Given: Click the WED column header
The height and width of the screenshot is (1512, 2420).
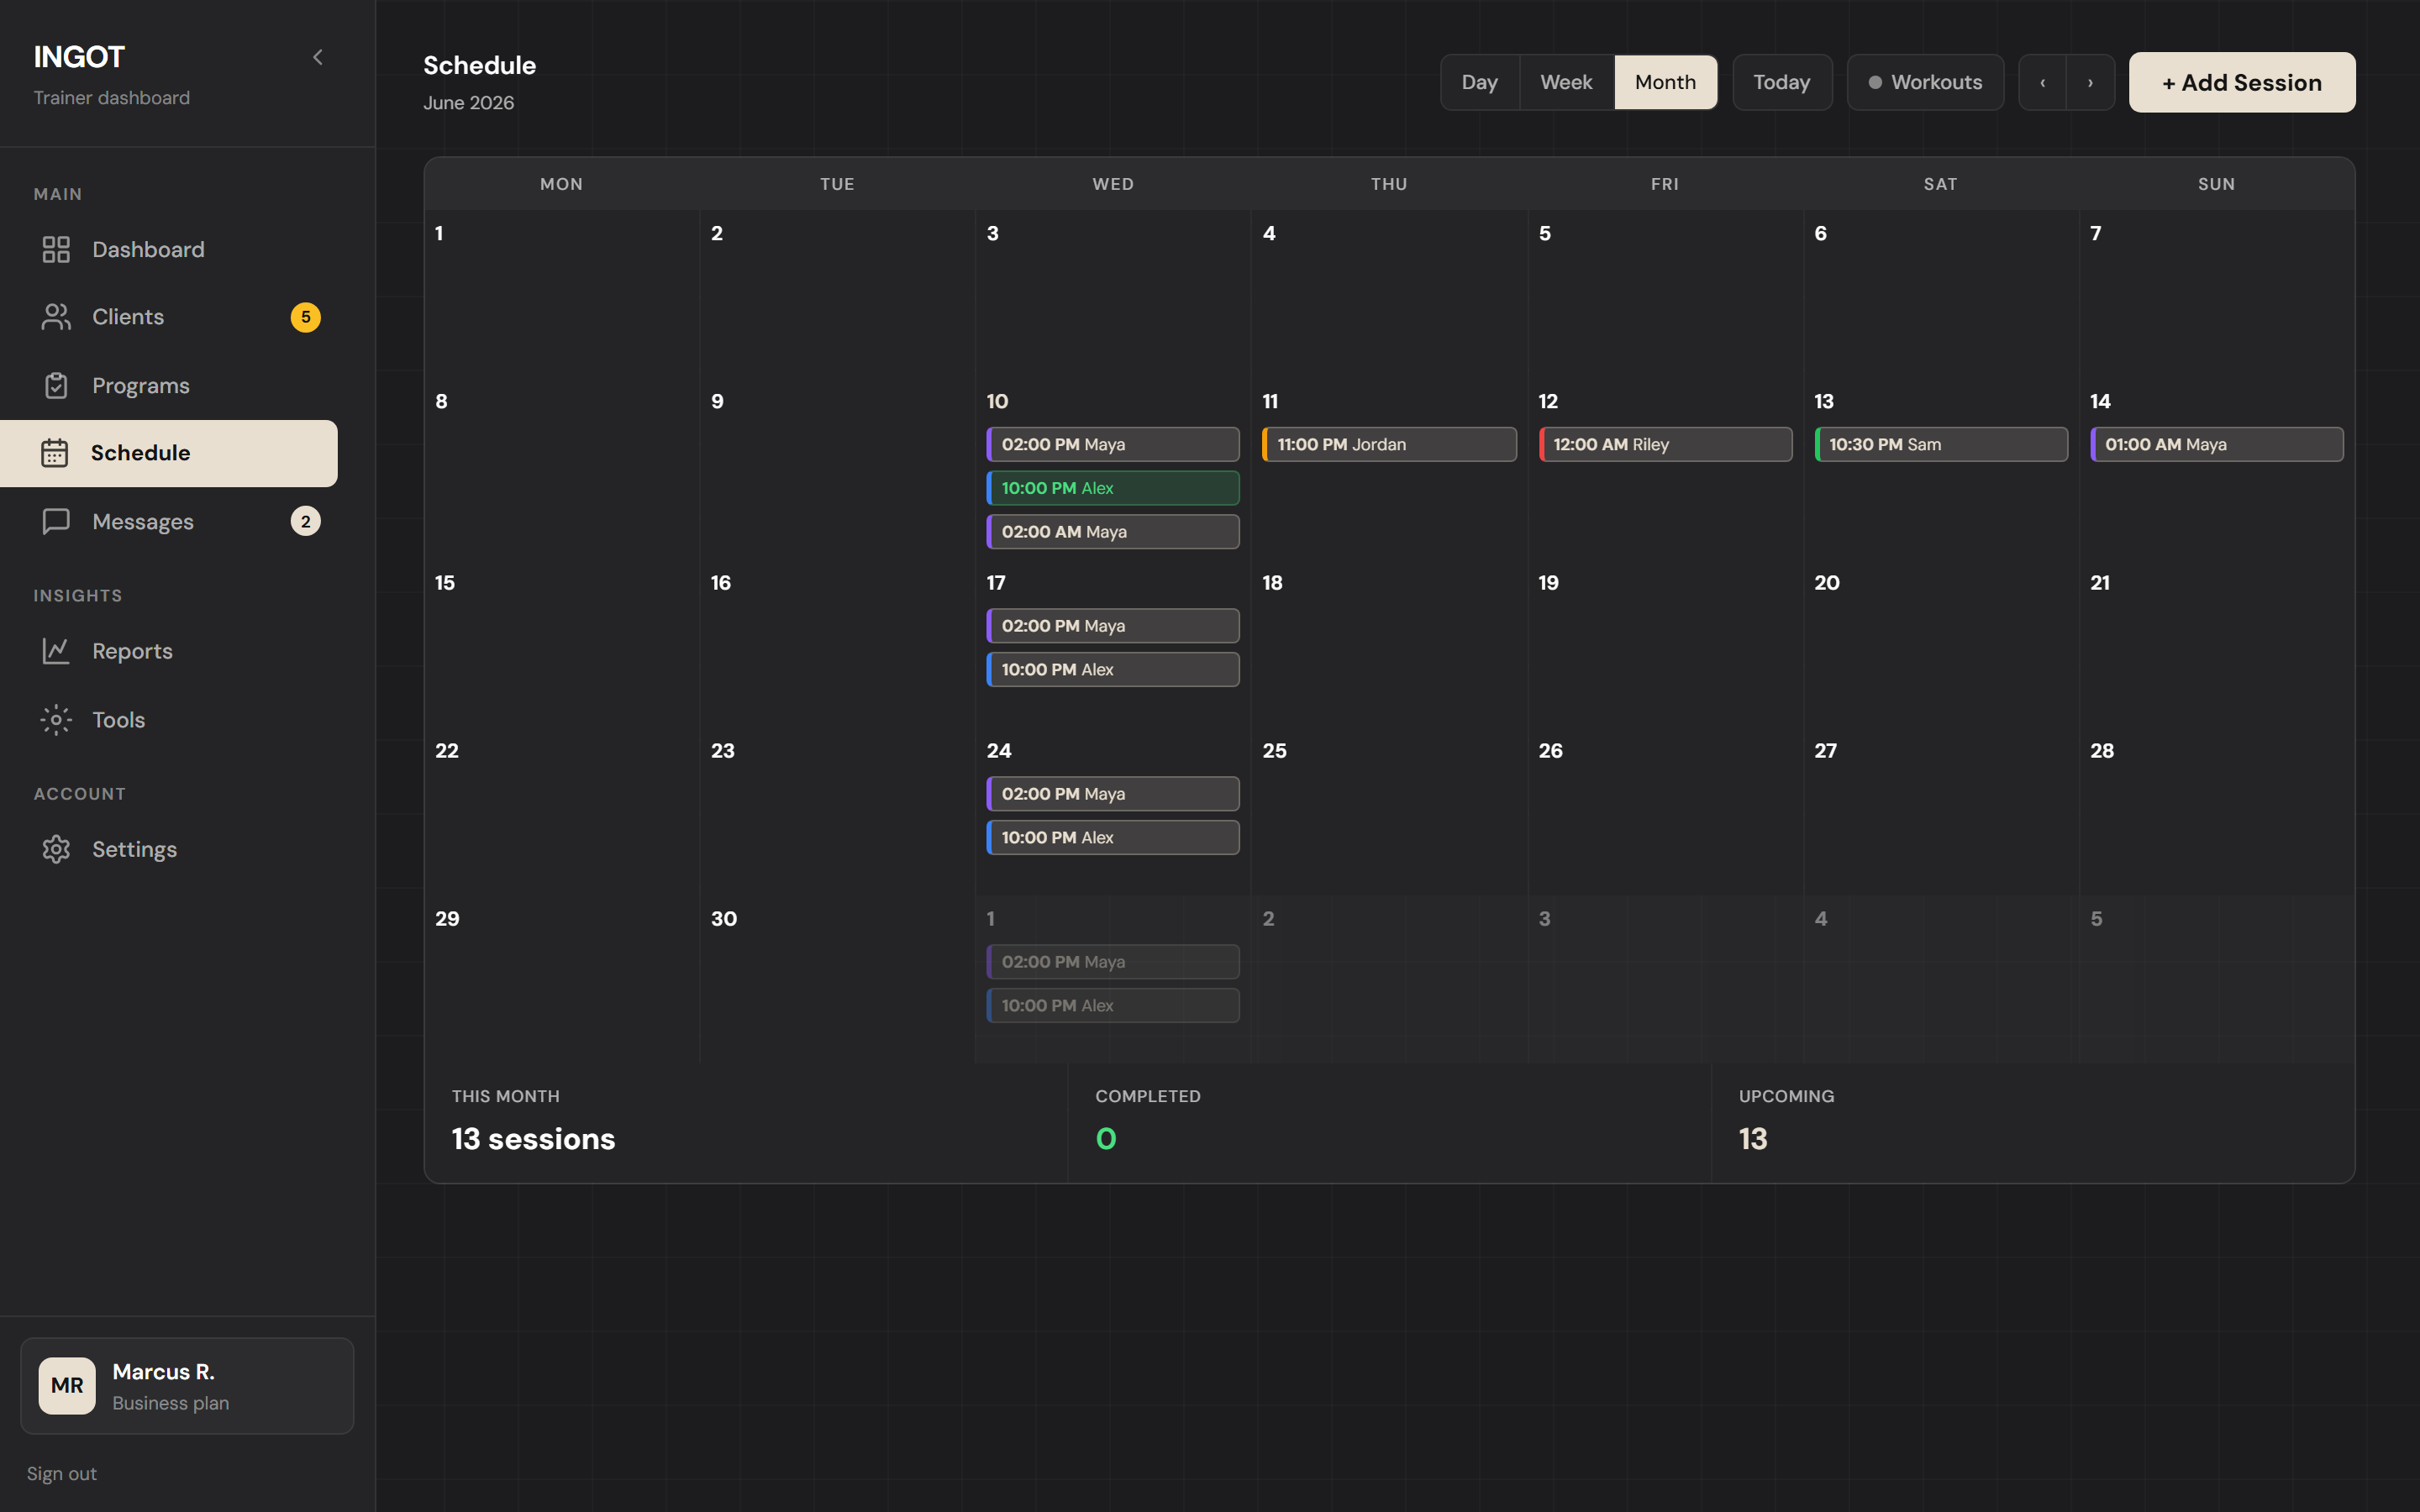Looking at the screenshot, I should (1113, 184).
